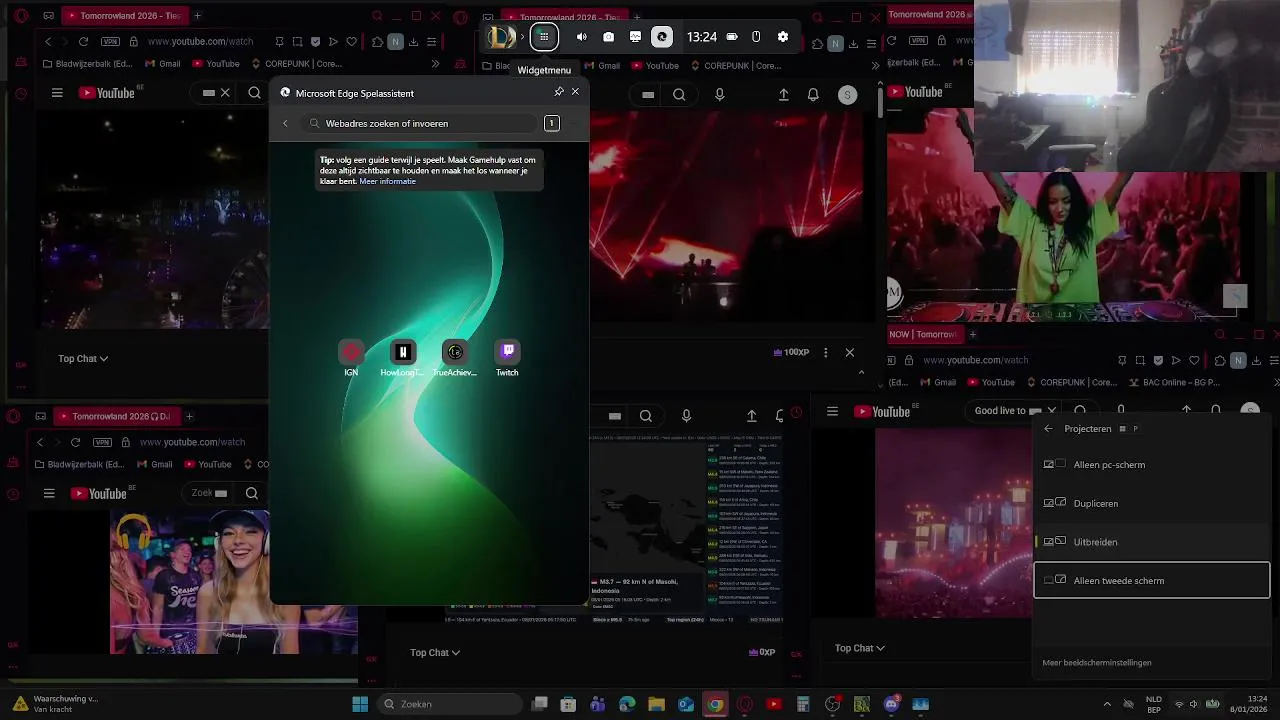The height and width of the screenshot is (720, 1280).
Task: Open the Game Bar performance widget
Action: pyautogui.click(x=635, y=37)
